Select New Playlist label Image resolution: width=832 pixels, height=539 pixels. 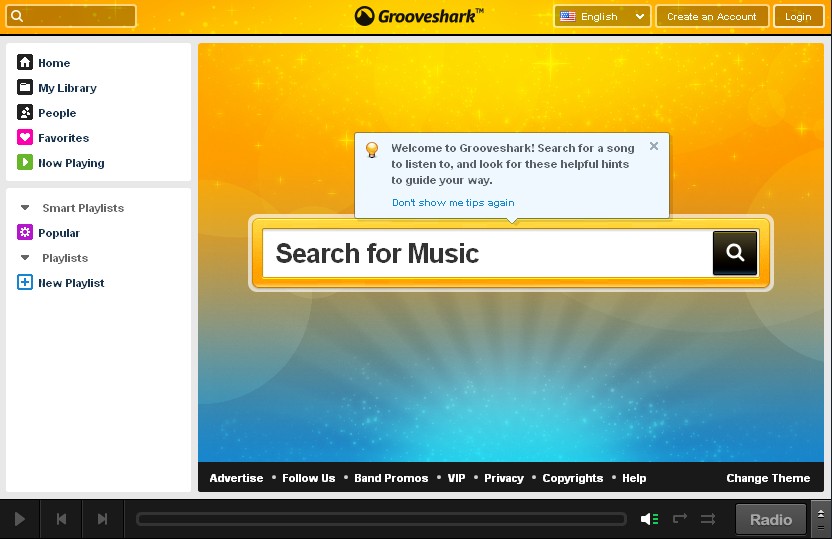(71, 283)
